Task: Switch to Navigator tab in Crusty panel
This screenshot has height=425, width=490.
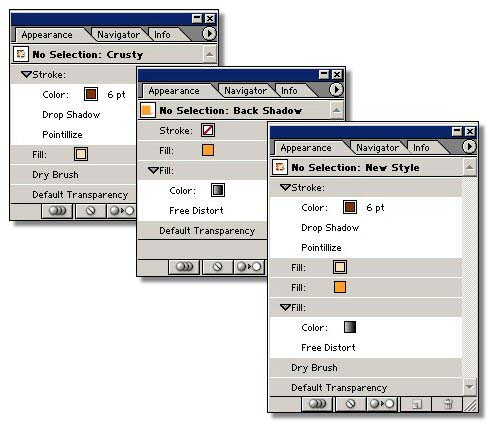Action: pyautogui.click(x=118, y=35)
